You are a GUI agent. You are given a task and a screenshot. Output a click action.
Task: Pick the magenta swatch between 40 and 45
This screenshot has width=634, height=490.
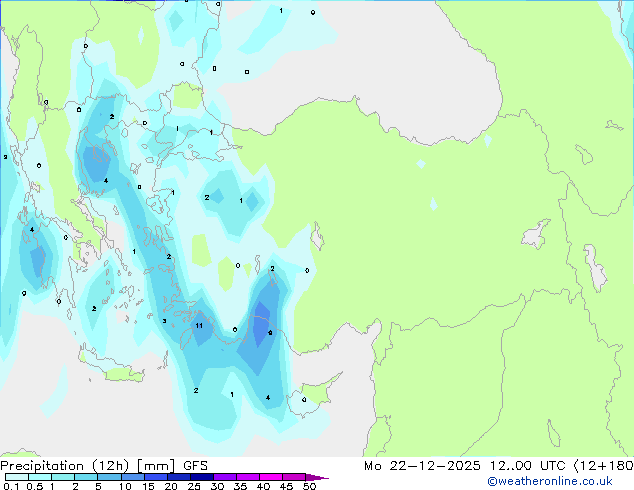tap(271, 477)
